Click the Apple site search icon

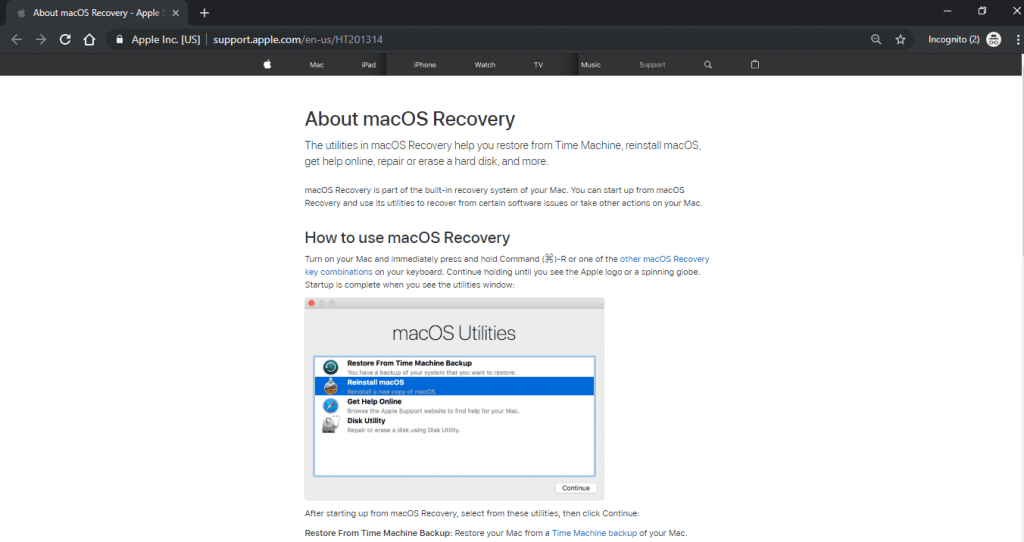708,65
